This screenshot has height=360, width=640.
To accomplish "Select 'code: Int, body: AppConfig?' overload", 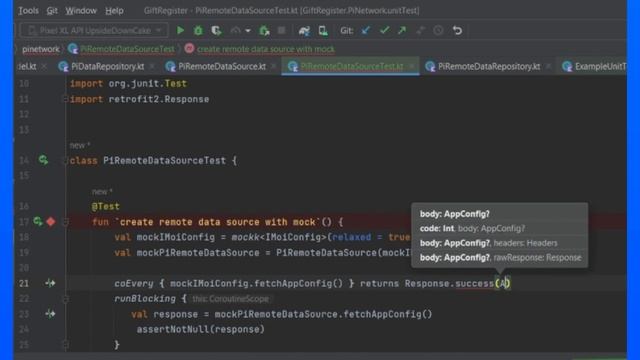I will [472, 229].
